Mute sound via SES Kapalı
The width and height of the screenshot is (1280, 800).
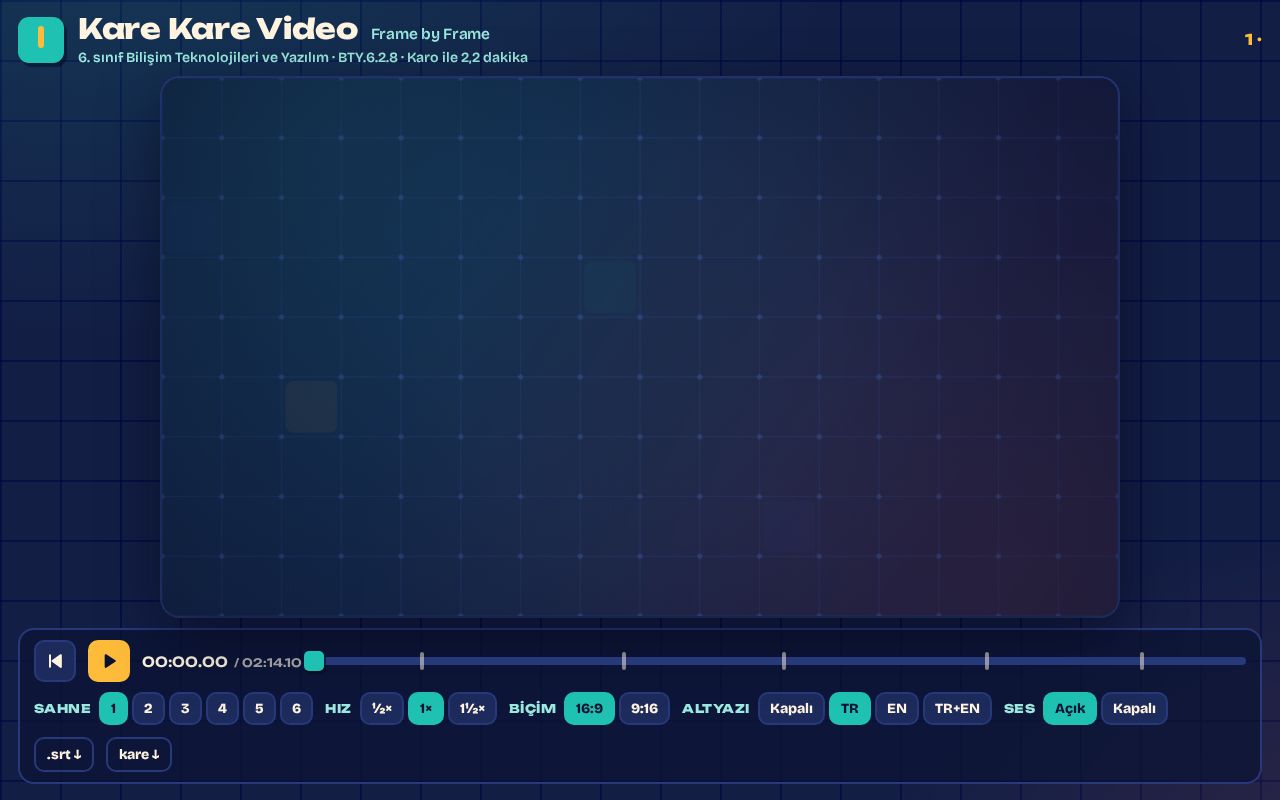pos(1134,708)
